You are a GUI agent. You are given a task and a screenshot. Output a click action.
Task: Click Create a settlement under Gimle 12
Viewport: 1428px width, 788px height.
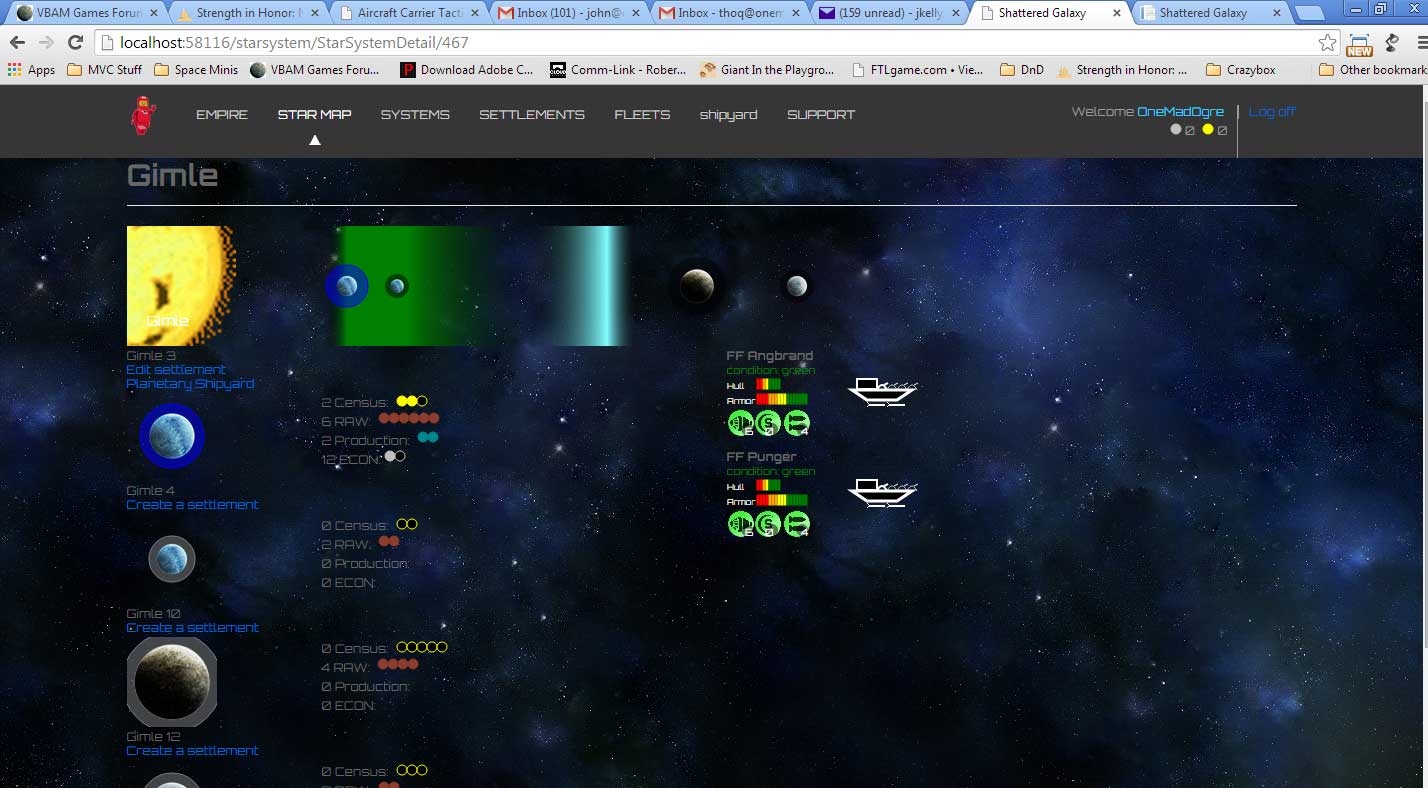(192, 751)
